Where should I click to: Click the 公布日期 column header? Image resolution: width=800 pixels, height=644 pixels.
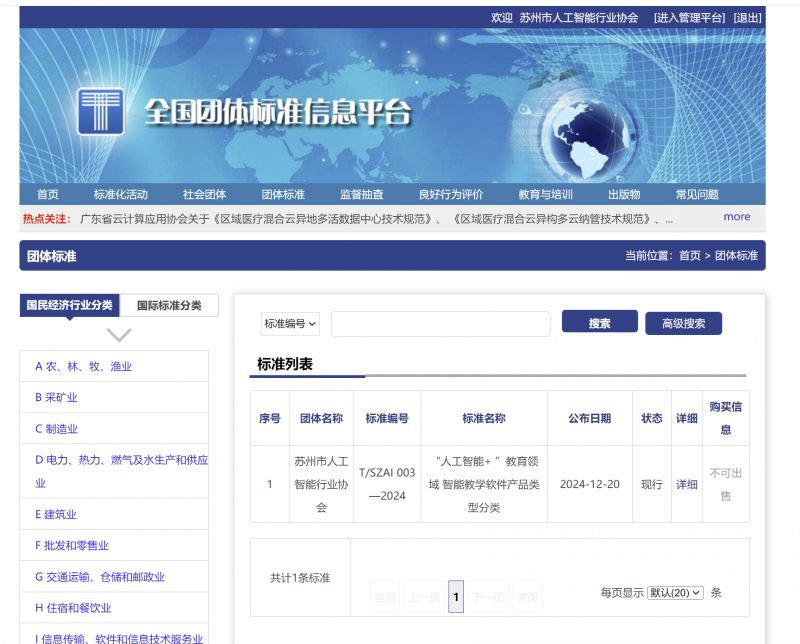point(590,418)
